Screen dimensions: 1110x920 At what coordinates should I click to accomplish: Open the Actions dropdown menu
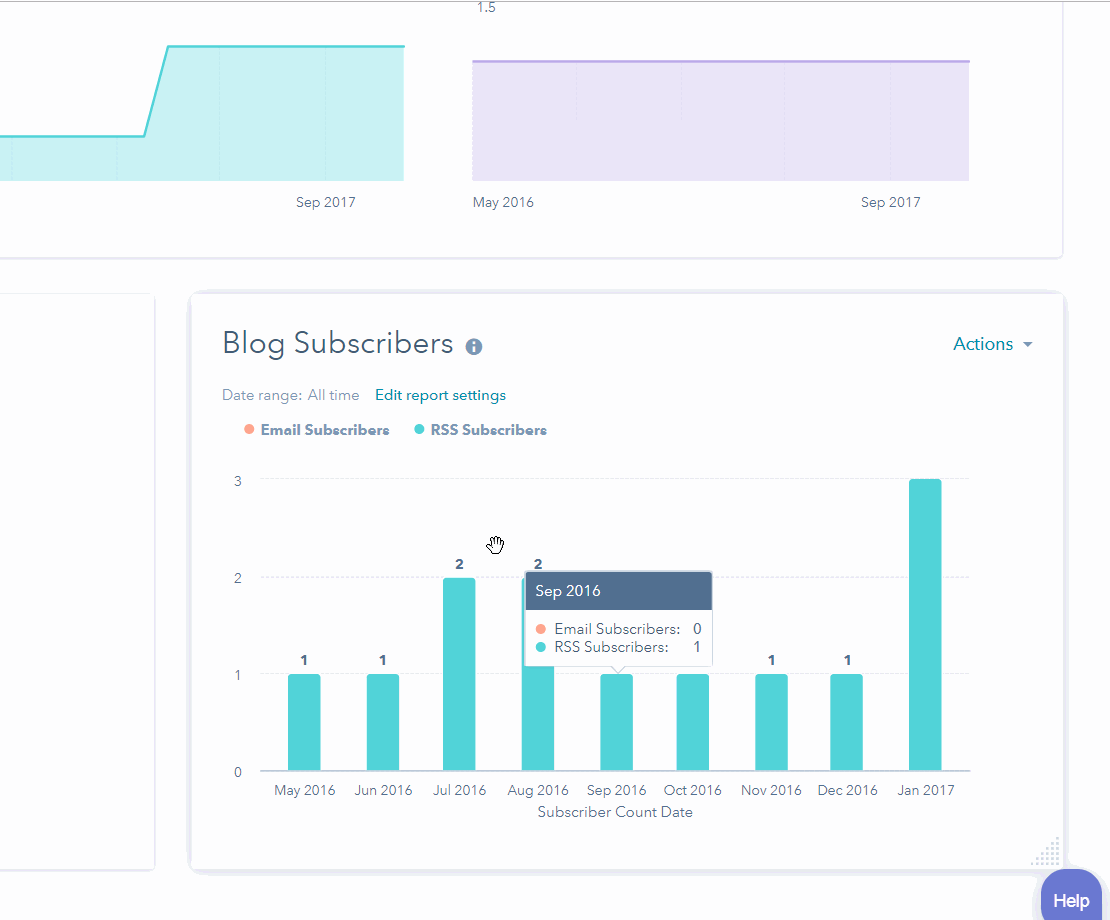tap(992, 344)
